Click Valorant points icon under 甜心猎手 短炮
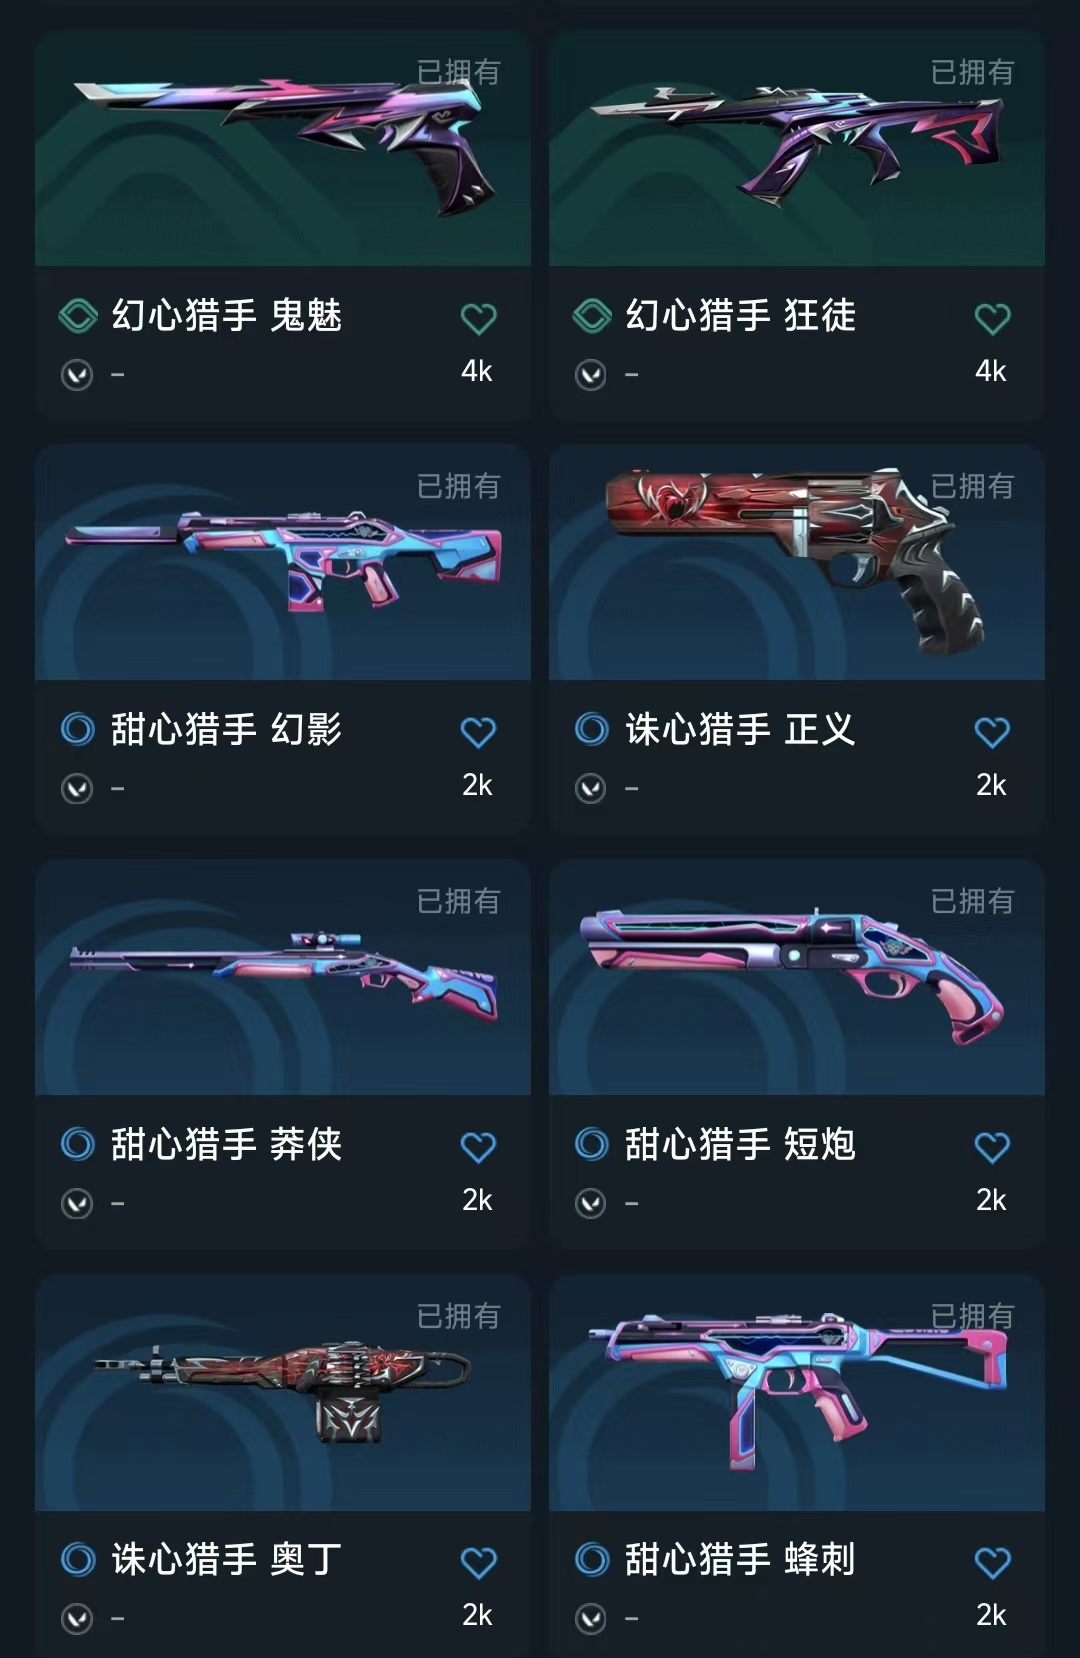This screenshot has height=1658, width=1080. pyautogui.click(x=591, y=1203)
